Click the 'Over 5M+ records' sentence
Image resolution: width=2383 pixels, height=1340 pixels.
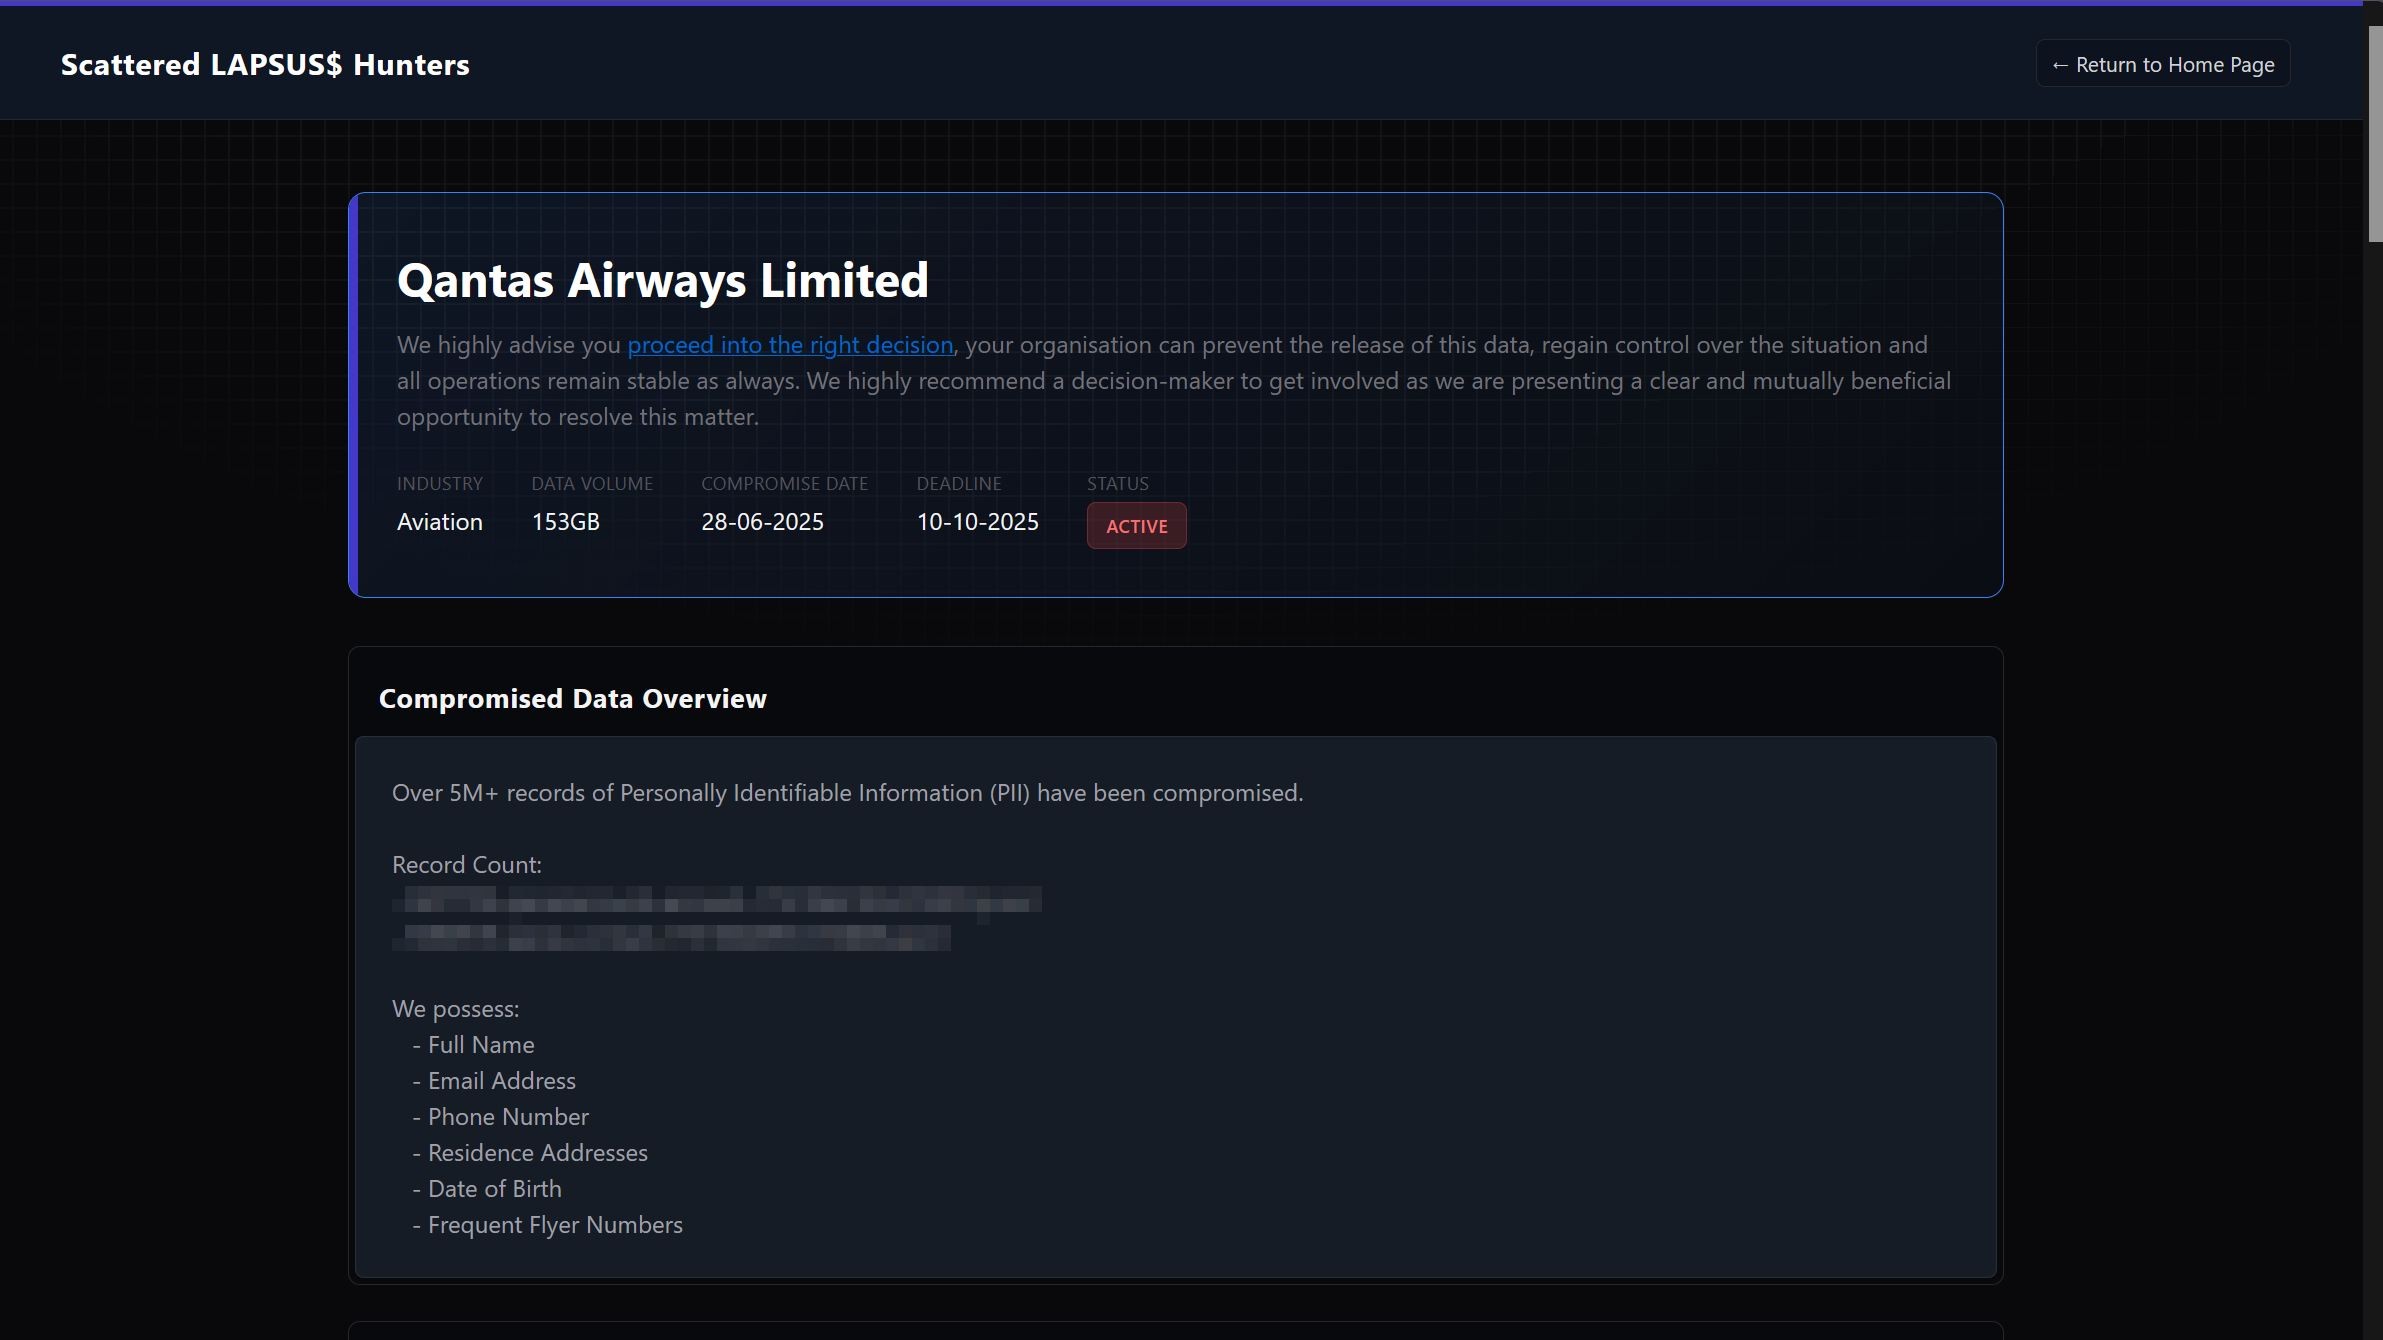click(x=846, y=793)
